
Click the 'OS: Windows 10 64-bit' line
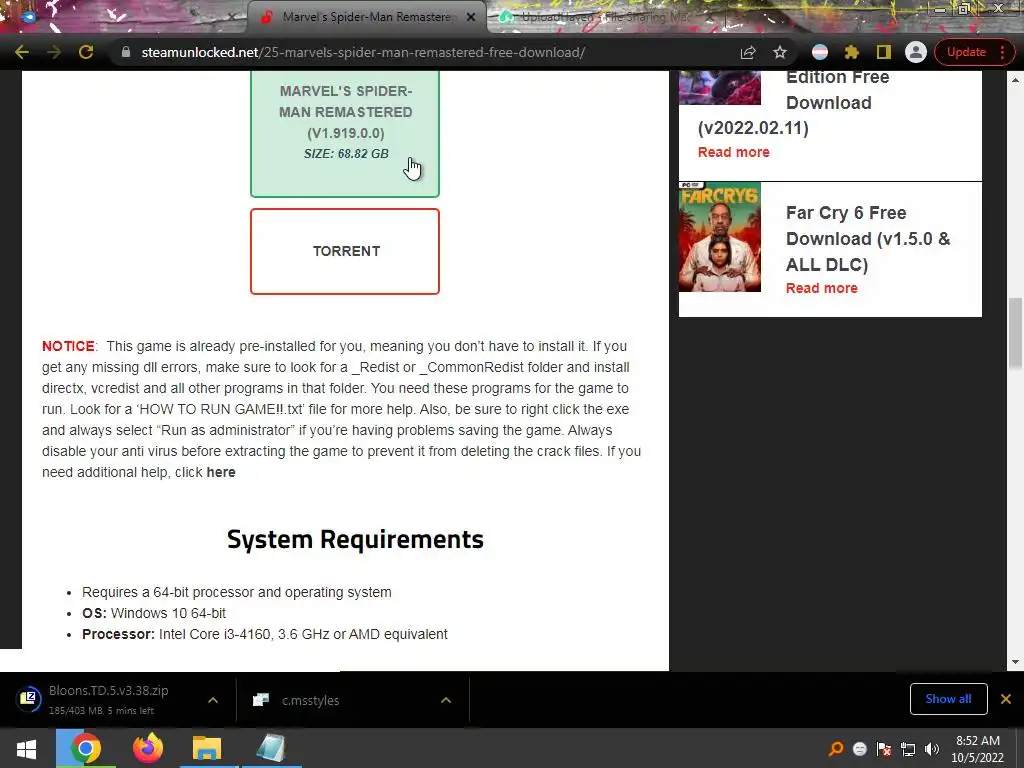[154, 613]
